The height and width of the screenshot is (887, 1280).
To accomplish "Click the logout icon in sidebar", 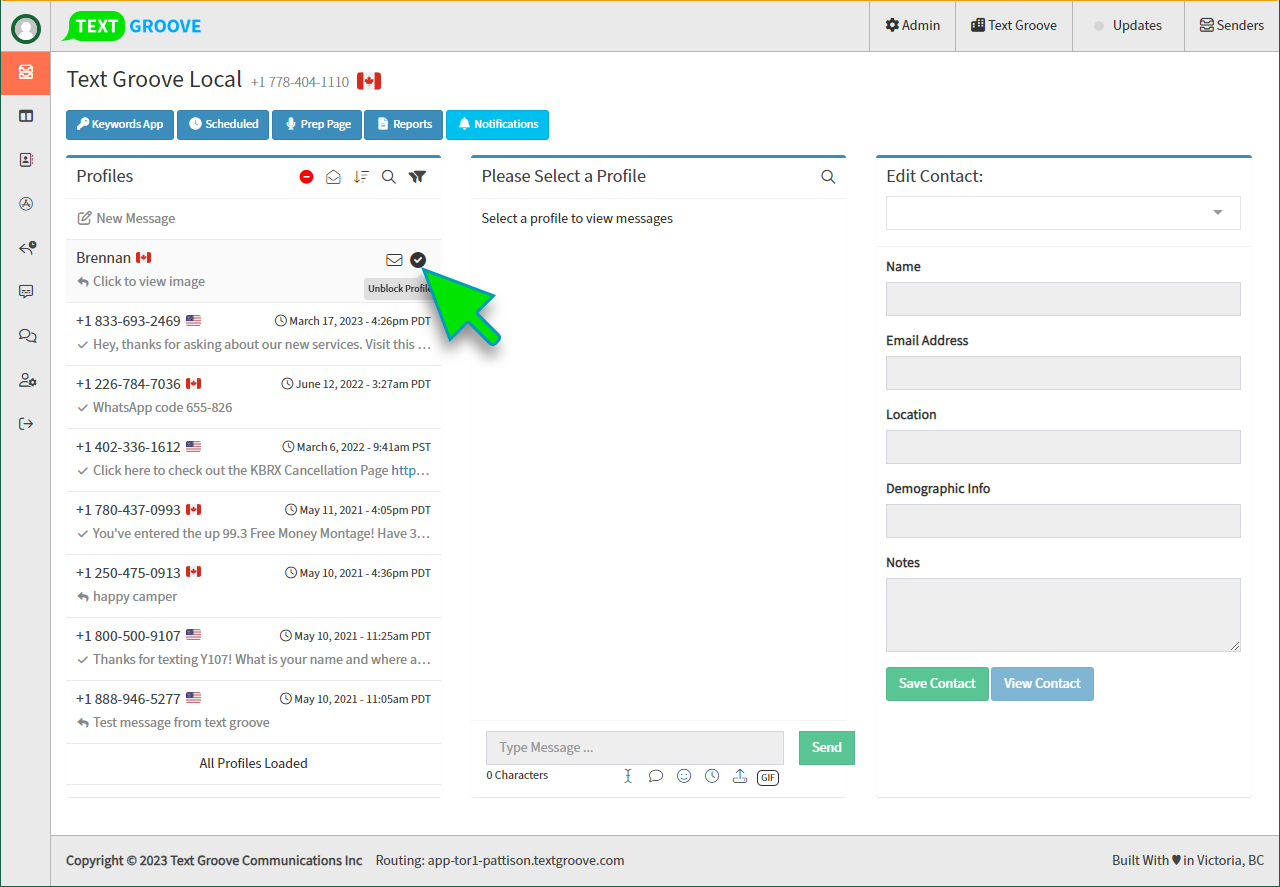I will 26,424.
